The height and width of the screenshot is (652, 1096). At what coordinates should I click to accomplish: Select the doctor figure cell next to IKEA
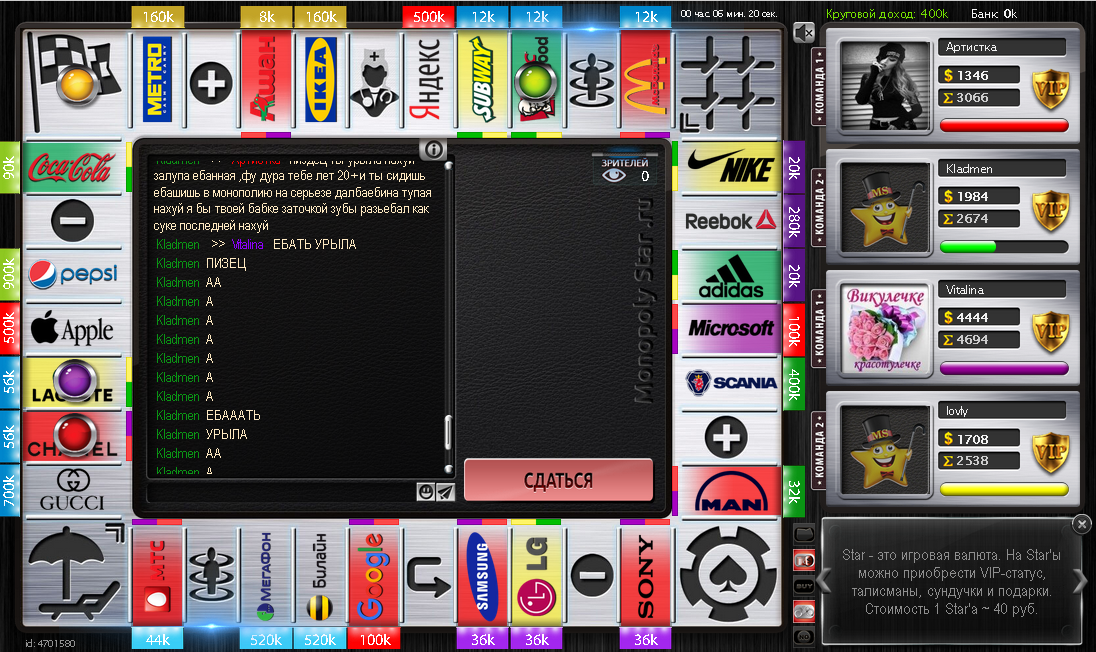(375, 82)
